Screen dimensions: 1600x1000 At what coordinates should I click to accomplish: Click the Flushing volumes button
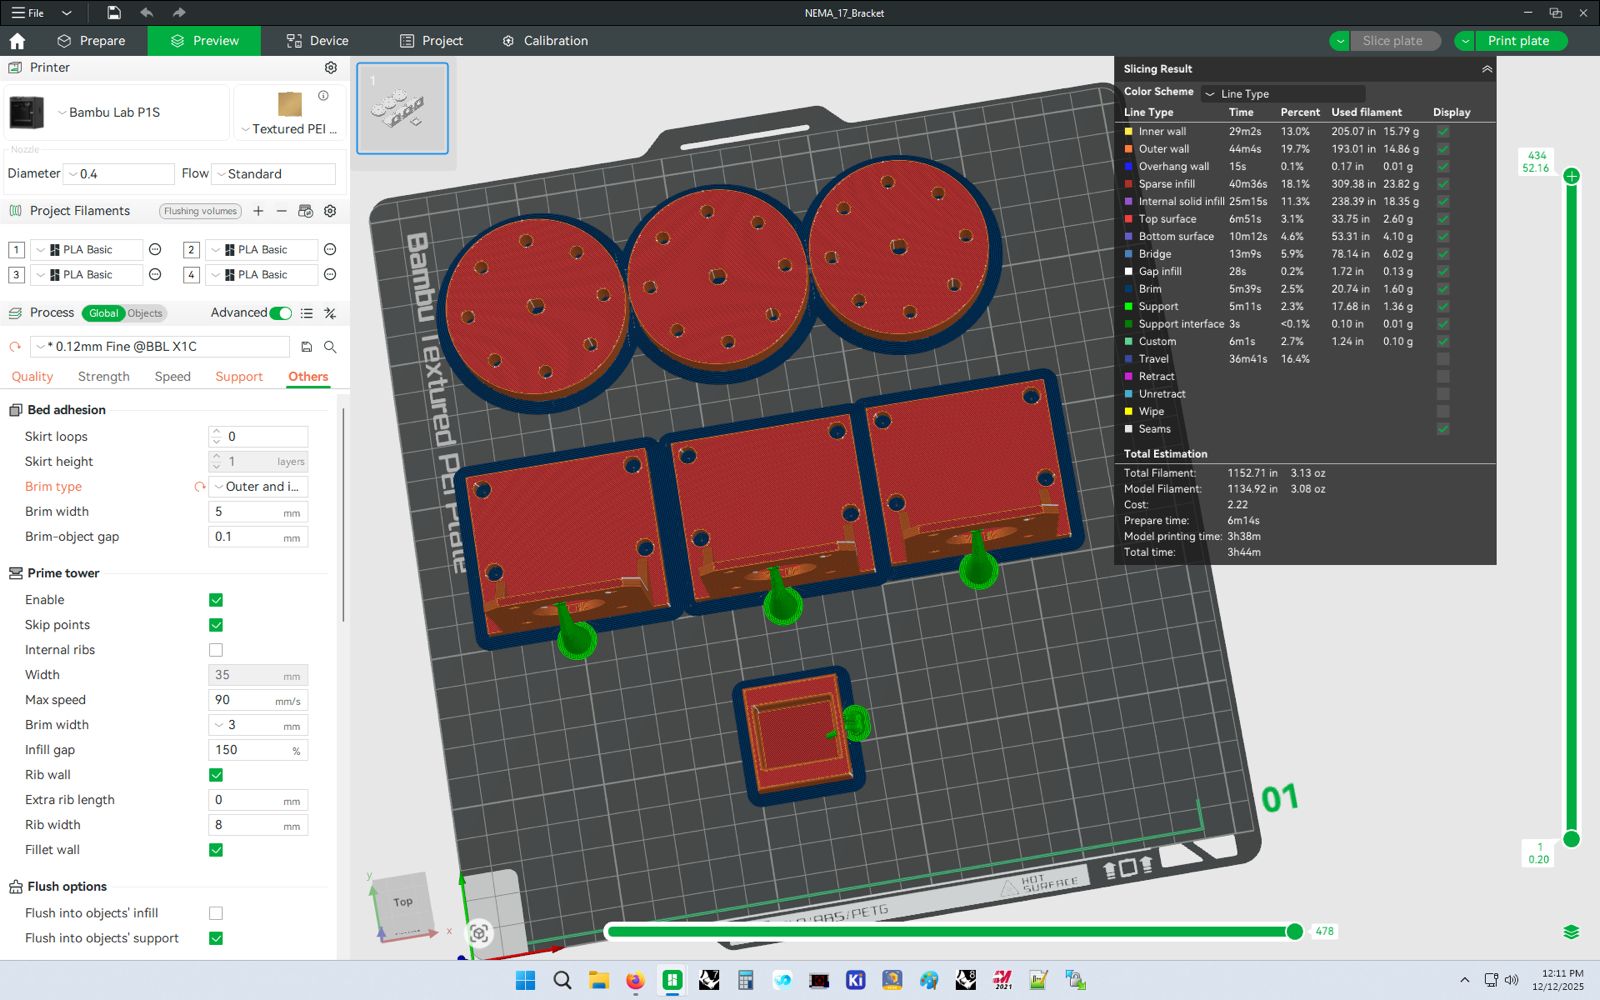tap(200, 211)
